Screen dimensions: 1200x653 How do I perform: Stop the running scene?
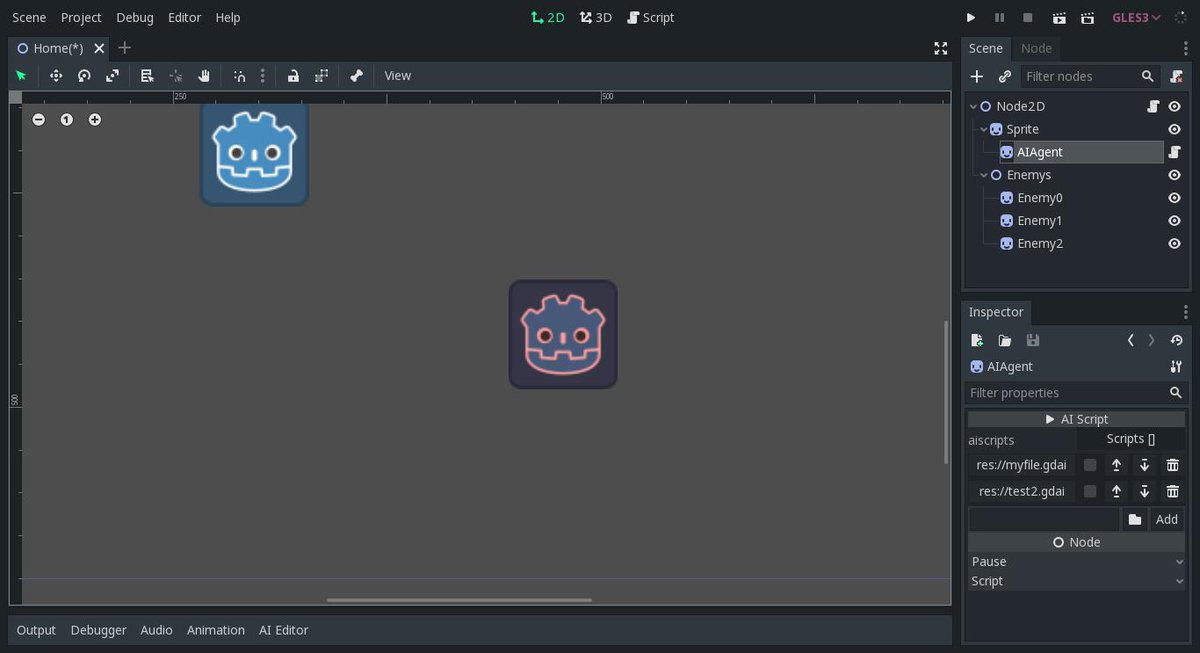click(1027, 18)
